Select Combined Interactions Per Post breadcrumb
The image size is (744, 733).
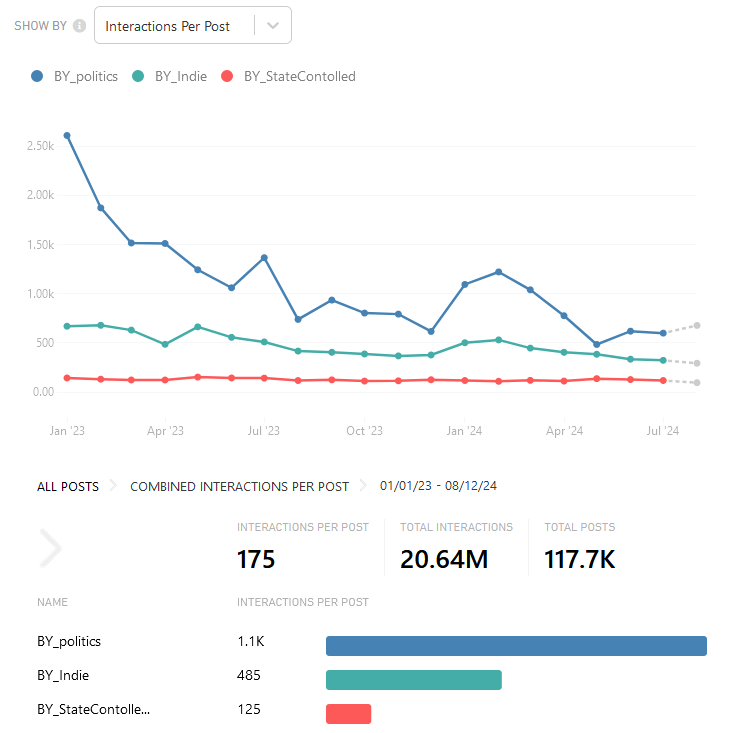click(x=239, y=486)
